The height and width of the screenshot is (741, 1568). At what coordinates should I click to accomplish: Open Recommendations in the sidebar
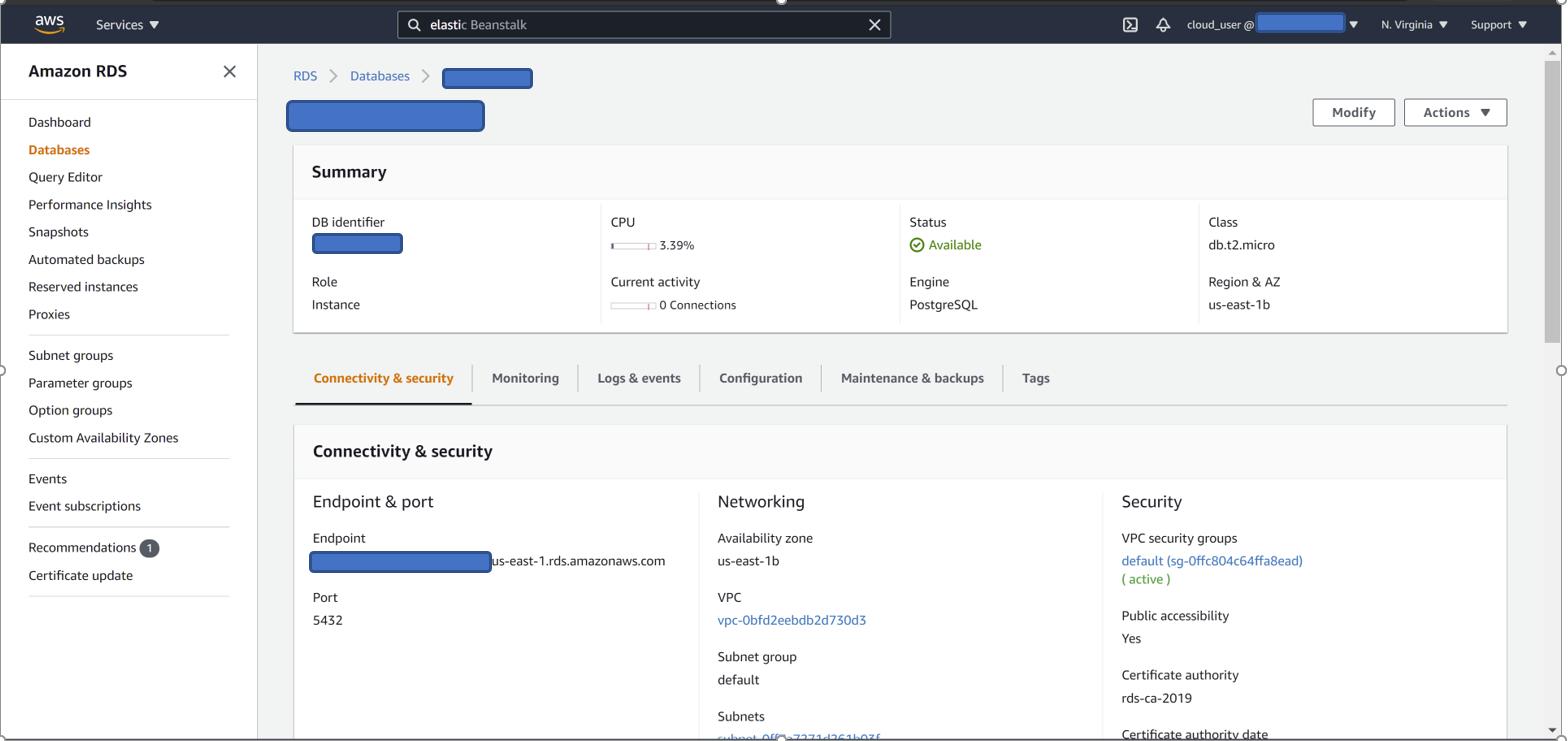82,548
